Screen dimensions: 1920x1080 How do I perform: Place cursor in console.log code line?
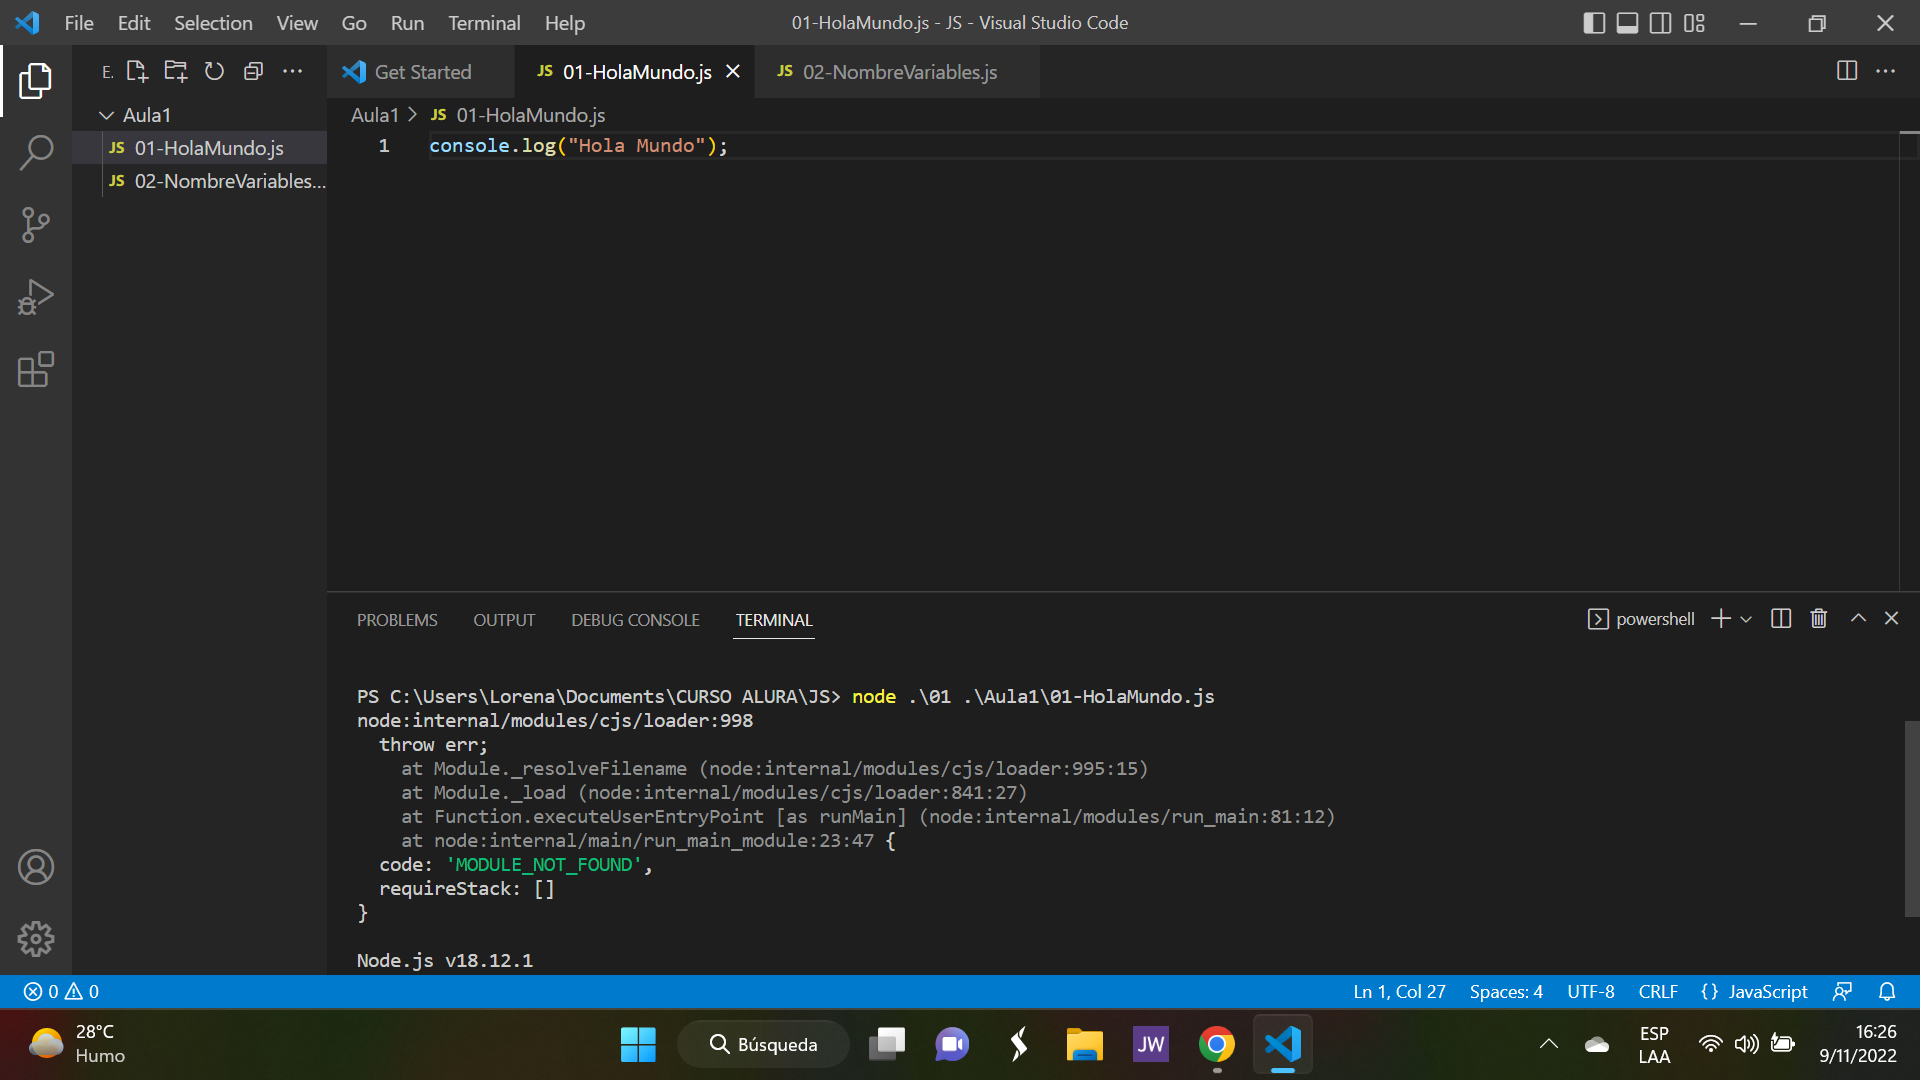point(578,146)
